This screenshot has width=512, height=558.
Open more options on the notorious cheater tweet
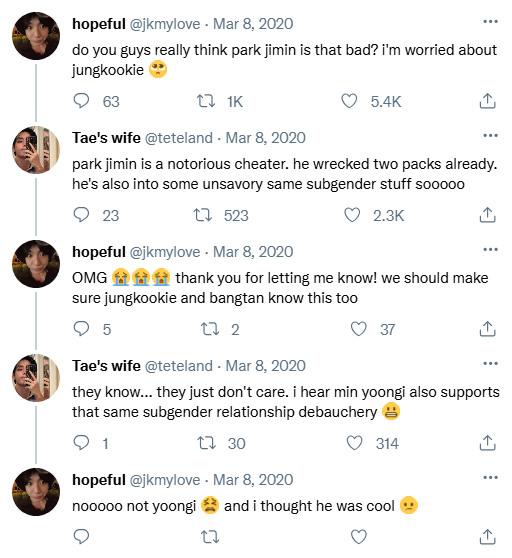click(x=490, y=136)
